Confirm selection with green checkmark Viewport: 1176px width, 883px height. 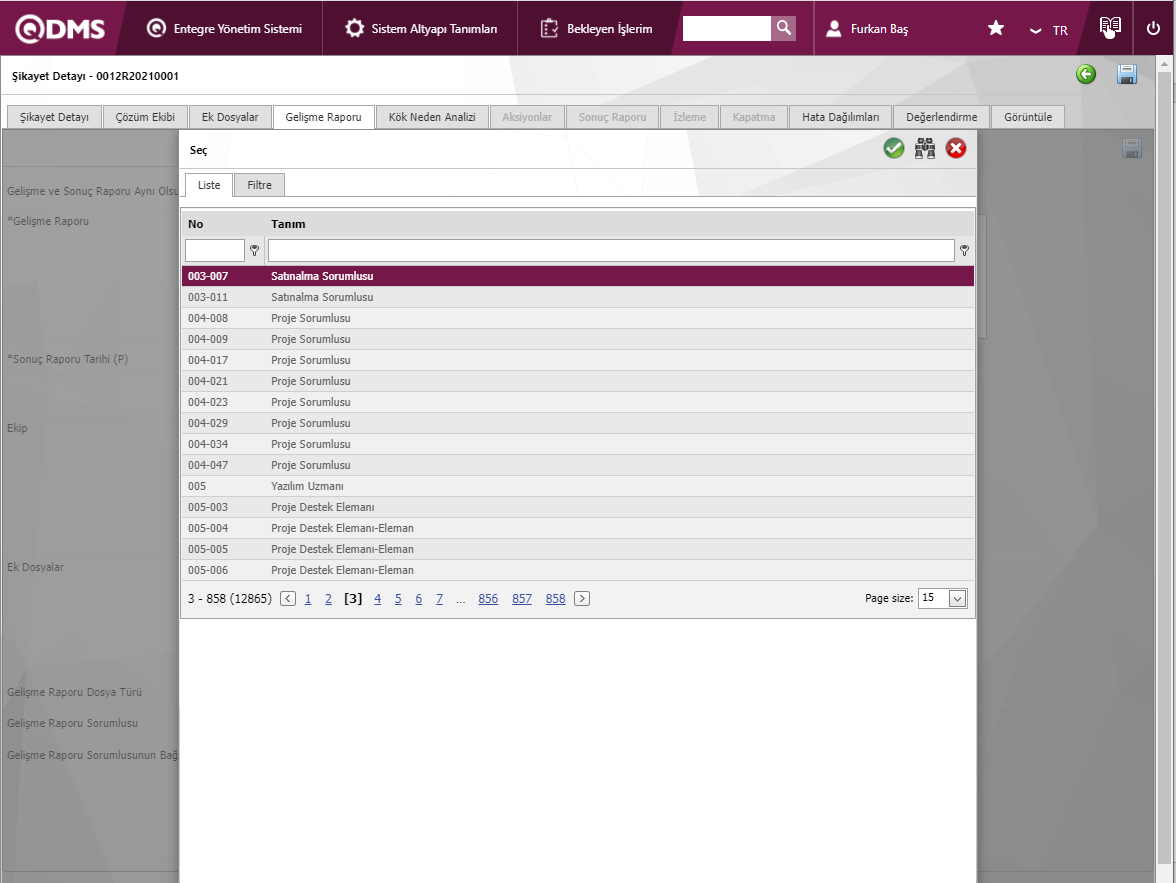pos(893,149)
